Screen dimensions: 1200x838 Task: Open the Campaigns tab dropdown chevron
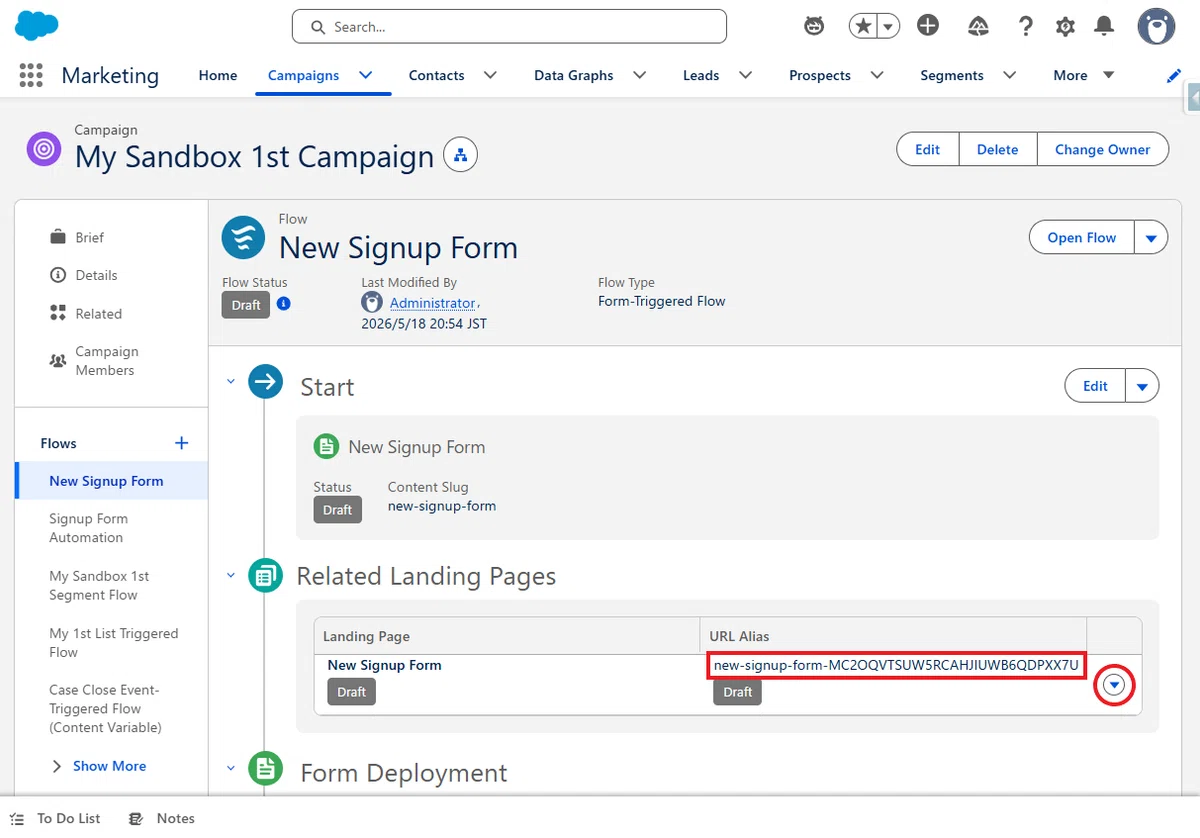click(x=365, y=75)
